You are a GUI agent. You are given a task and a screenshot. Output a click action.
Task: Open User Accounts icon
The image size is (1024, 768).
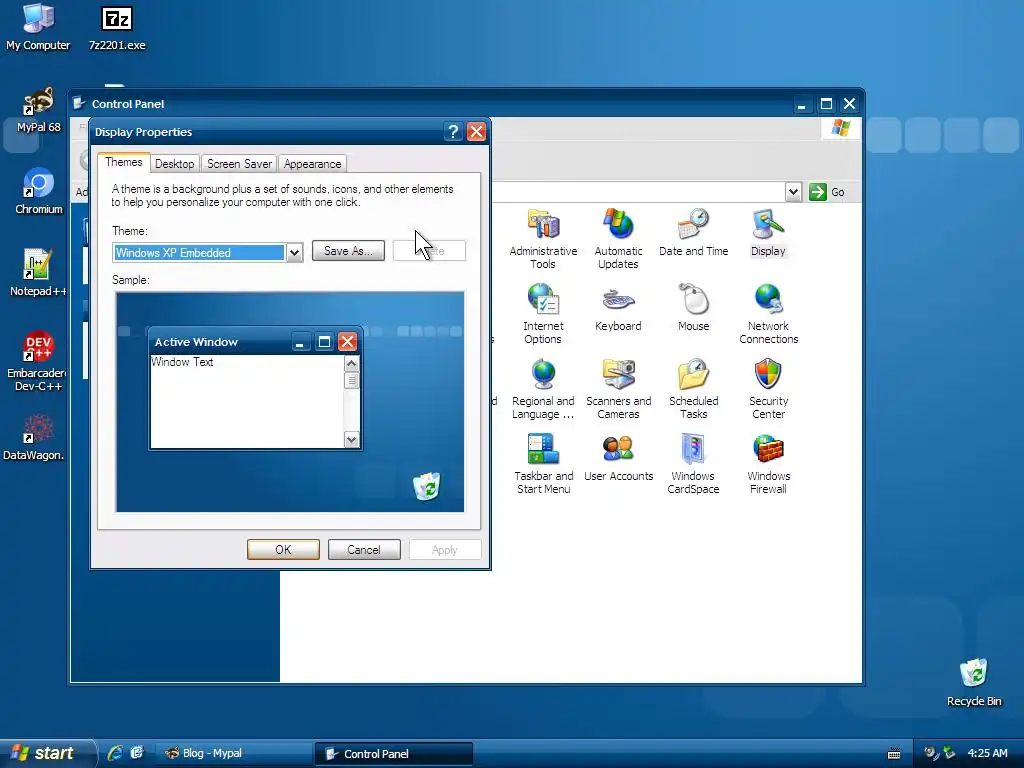point(618,458)
